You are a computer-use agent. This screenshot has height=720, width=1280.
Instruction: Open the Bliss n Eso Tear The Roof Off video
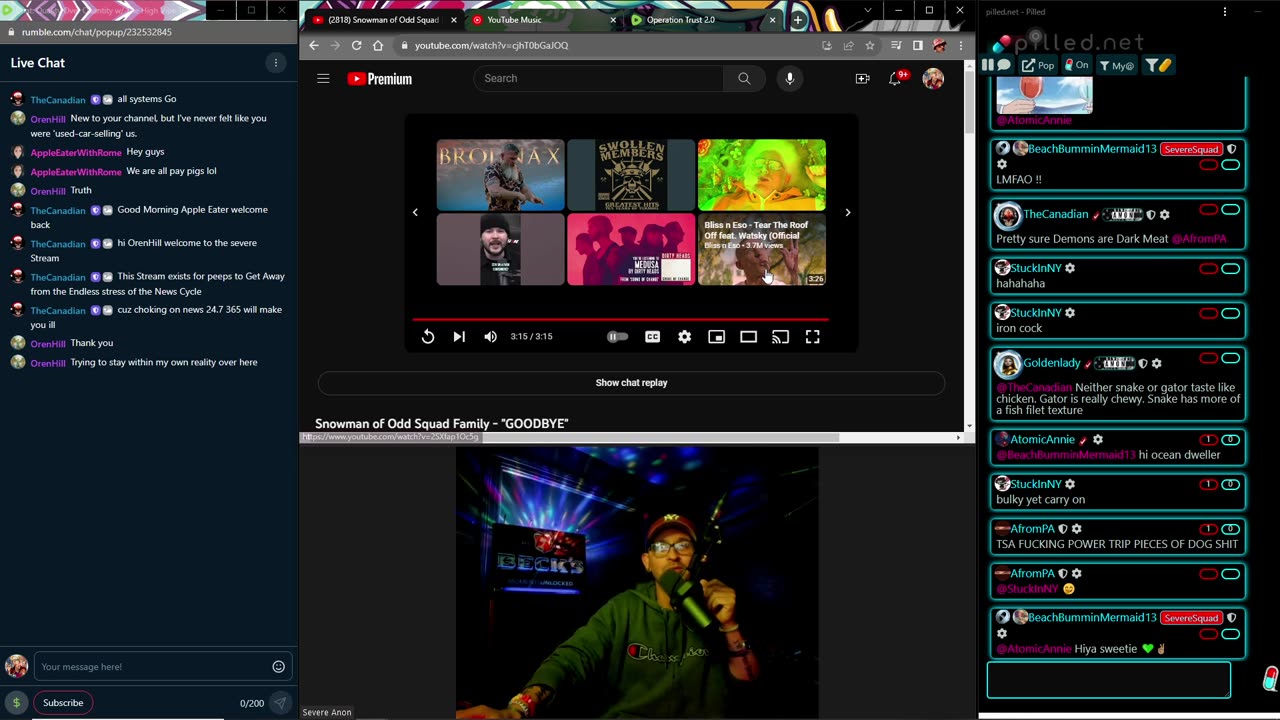pos(762,250)
